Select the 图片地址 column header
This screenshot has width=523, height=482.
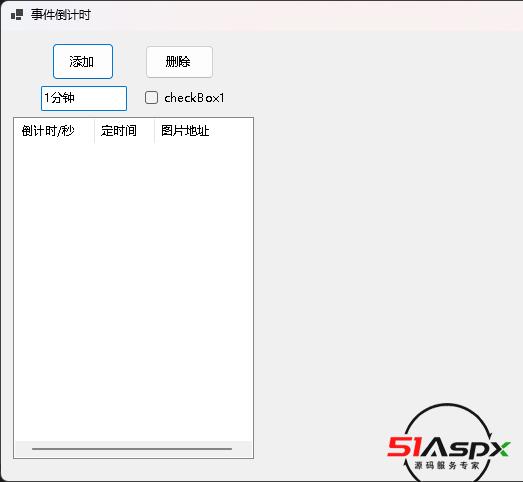click(x=185, y=131)
